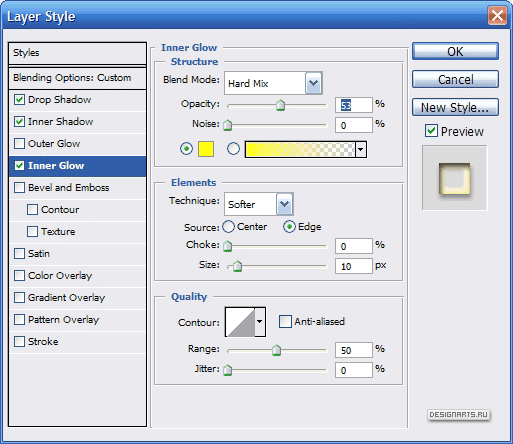Enable the Contour sub-effect checkbox
This screenshot has width=513, height=444.
[x=32, y=209]
